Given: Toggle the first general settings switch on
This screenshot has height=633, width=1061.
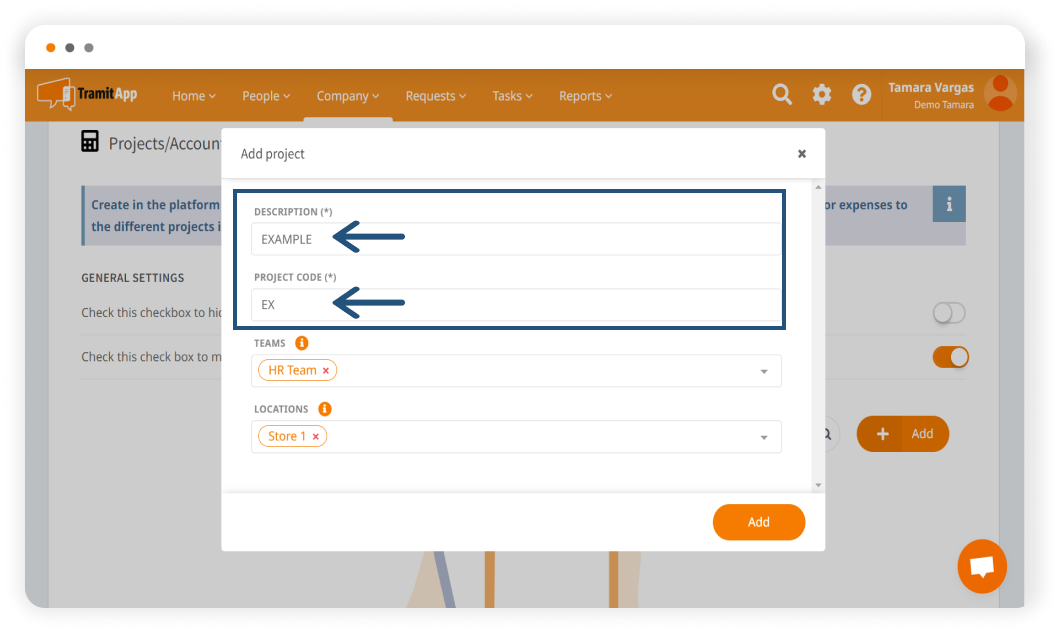Looking at the screenshot, I should click(x=949, y=313).
